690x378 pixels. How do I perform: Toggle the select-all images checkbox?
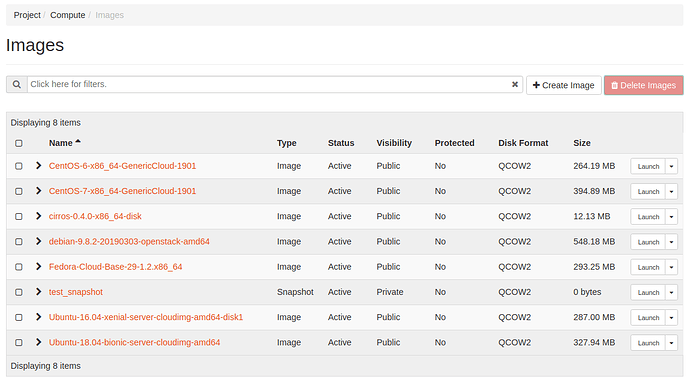[18, 143]
